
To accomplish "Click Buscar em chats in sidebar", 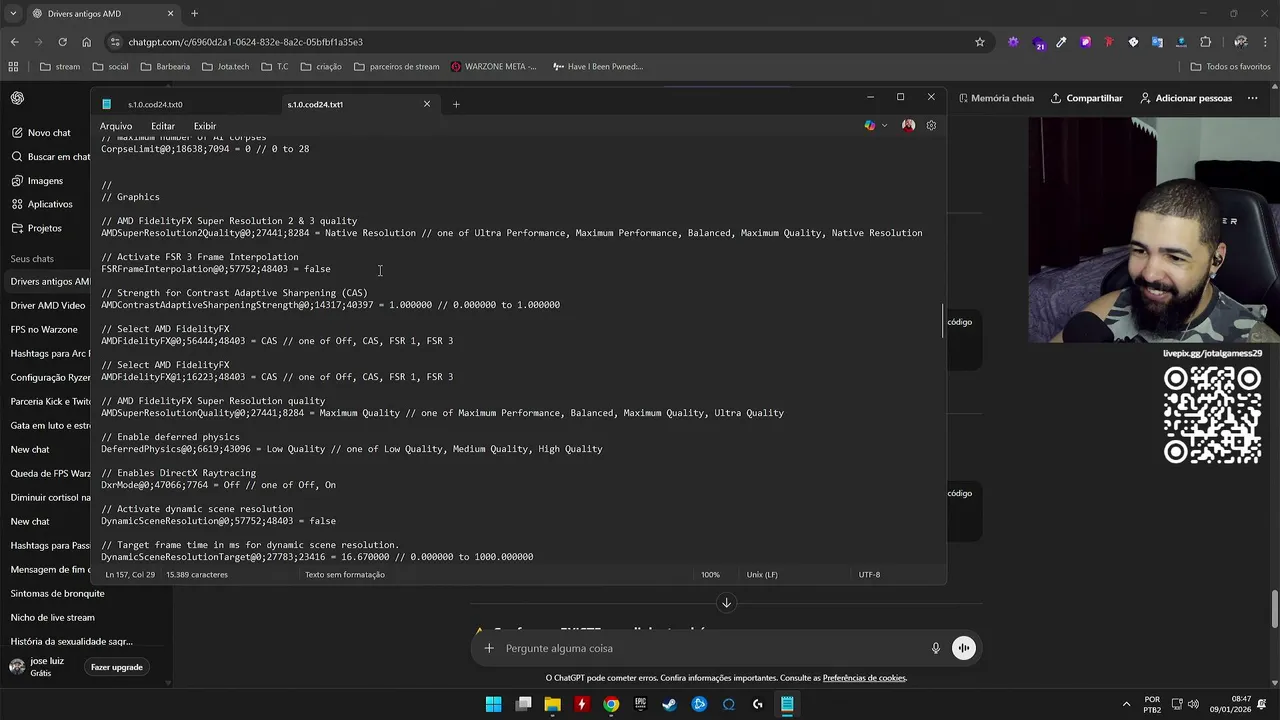I will point(48,156).
